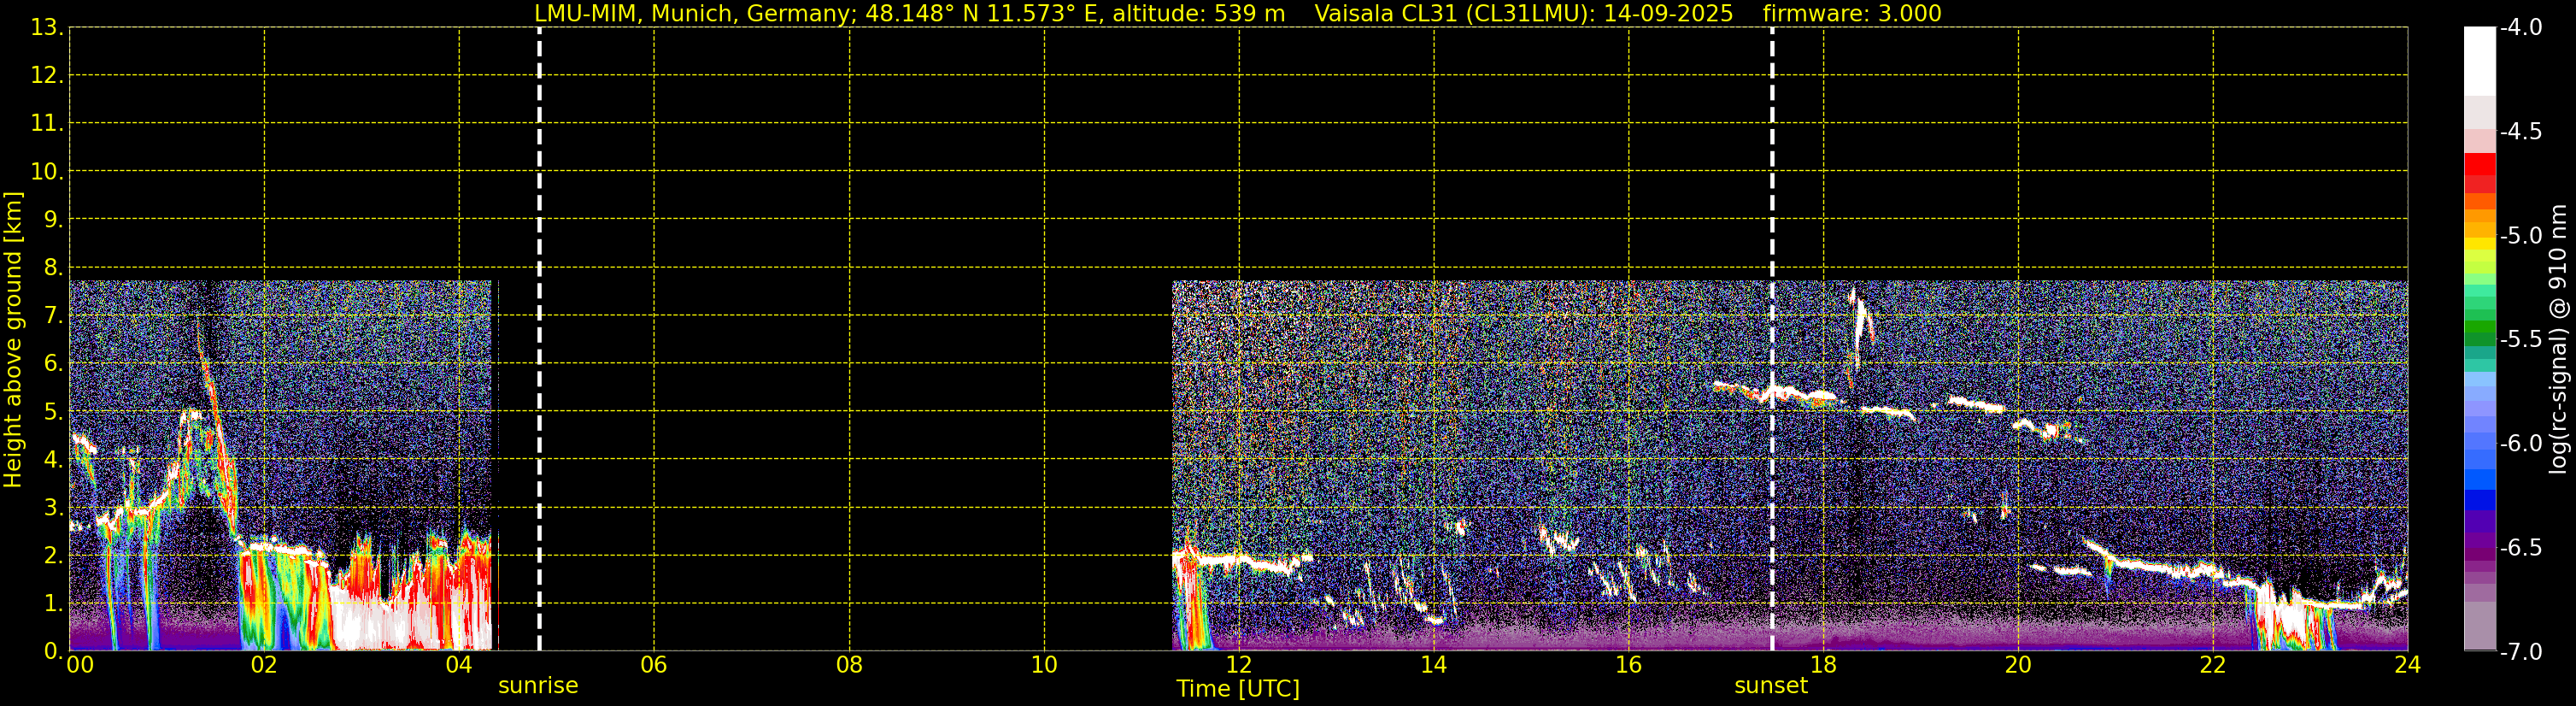Click time-axis tick label '04'
This screenshot has width=2576, height=706.
(459, 665)
